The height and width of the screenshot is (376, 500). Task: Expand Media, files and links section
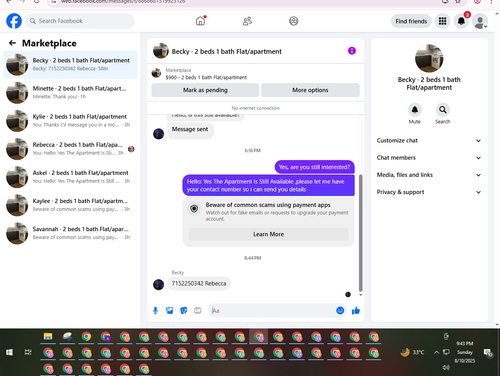(x=429, y=175)
